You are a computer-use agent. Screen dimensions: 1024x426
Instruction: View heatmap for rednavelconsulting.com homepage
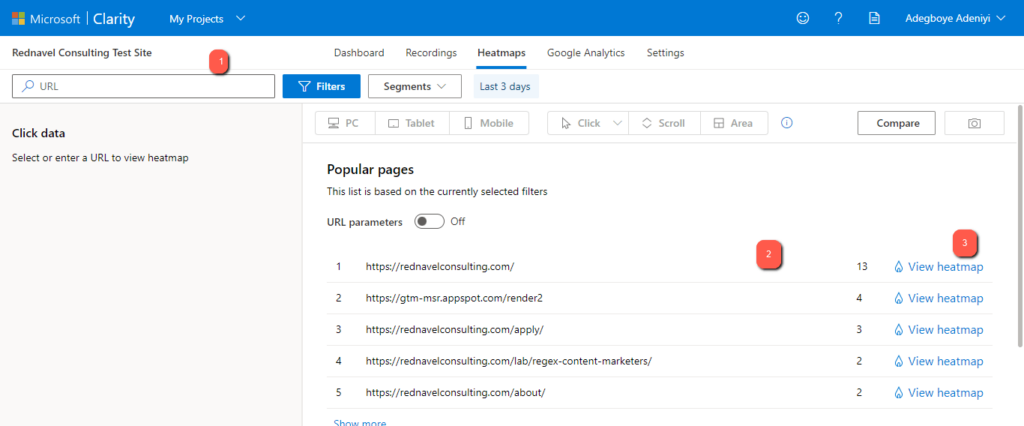(938, 267)
